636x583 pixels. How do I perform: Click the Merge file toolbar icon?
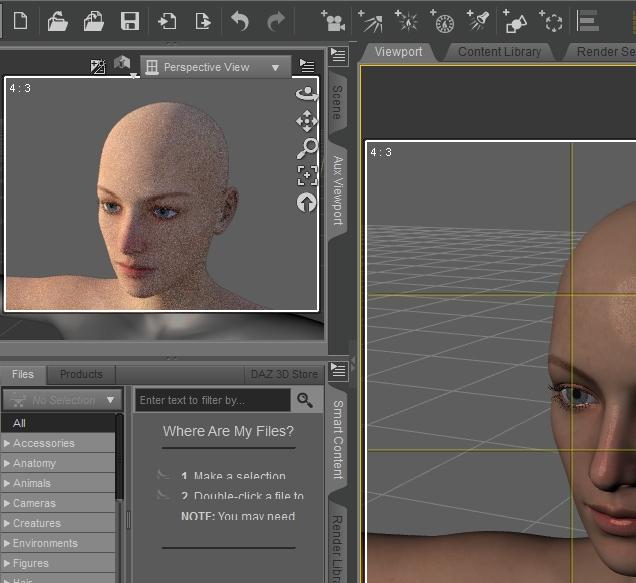coord(94,21)
